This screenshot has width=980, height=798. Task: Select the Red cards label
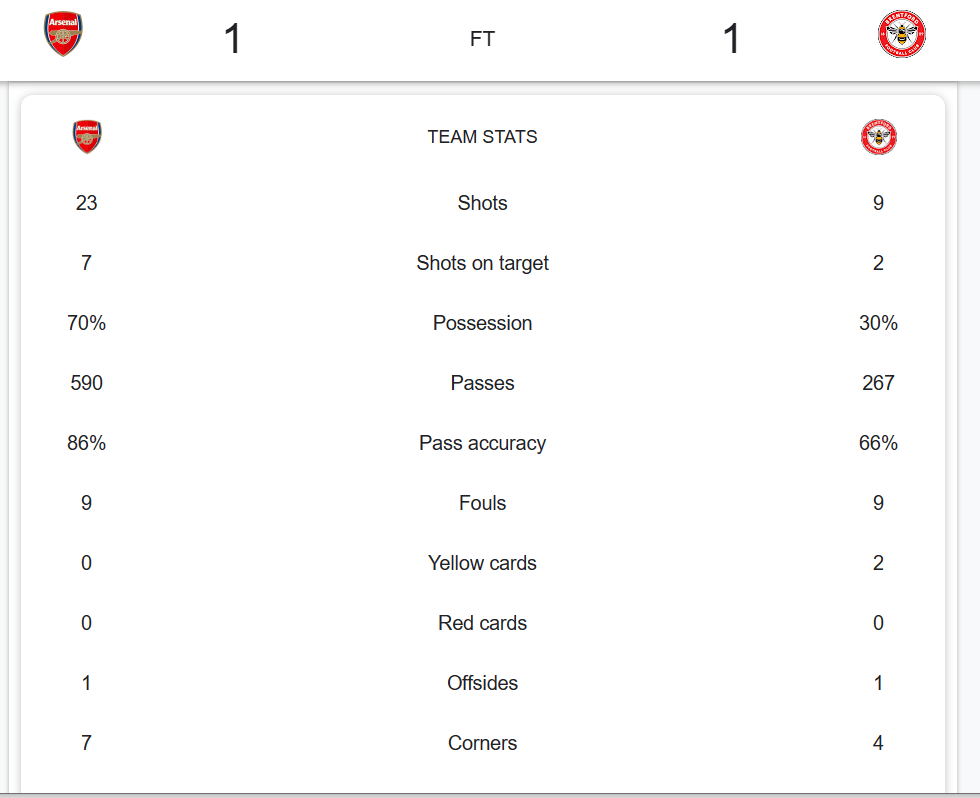pyautogui.click(x=482, y=623)
